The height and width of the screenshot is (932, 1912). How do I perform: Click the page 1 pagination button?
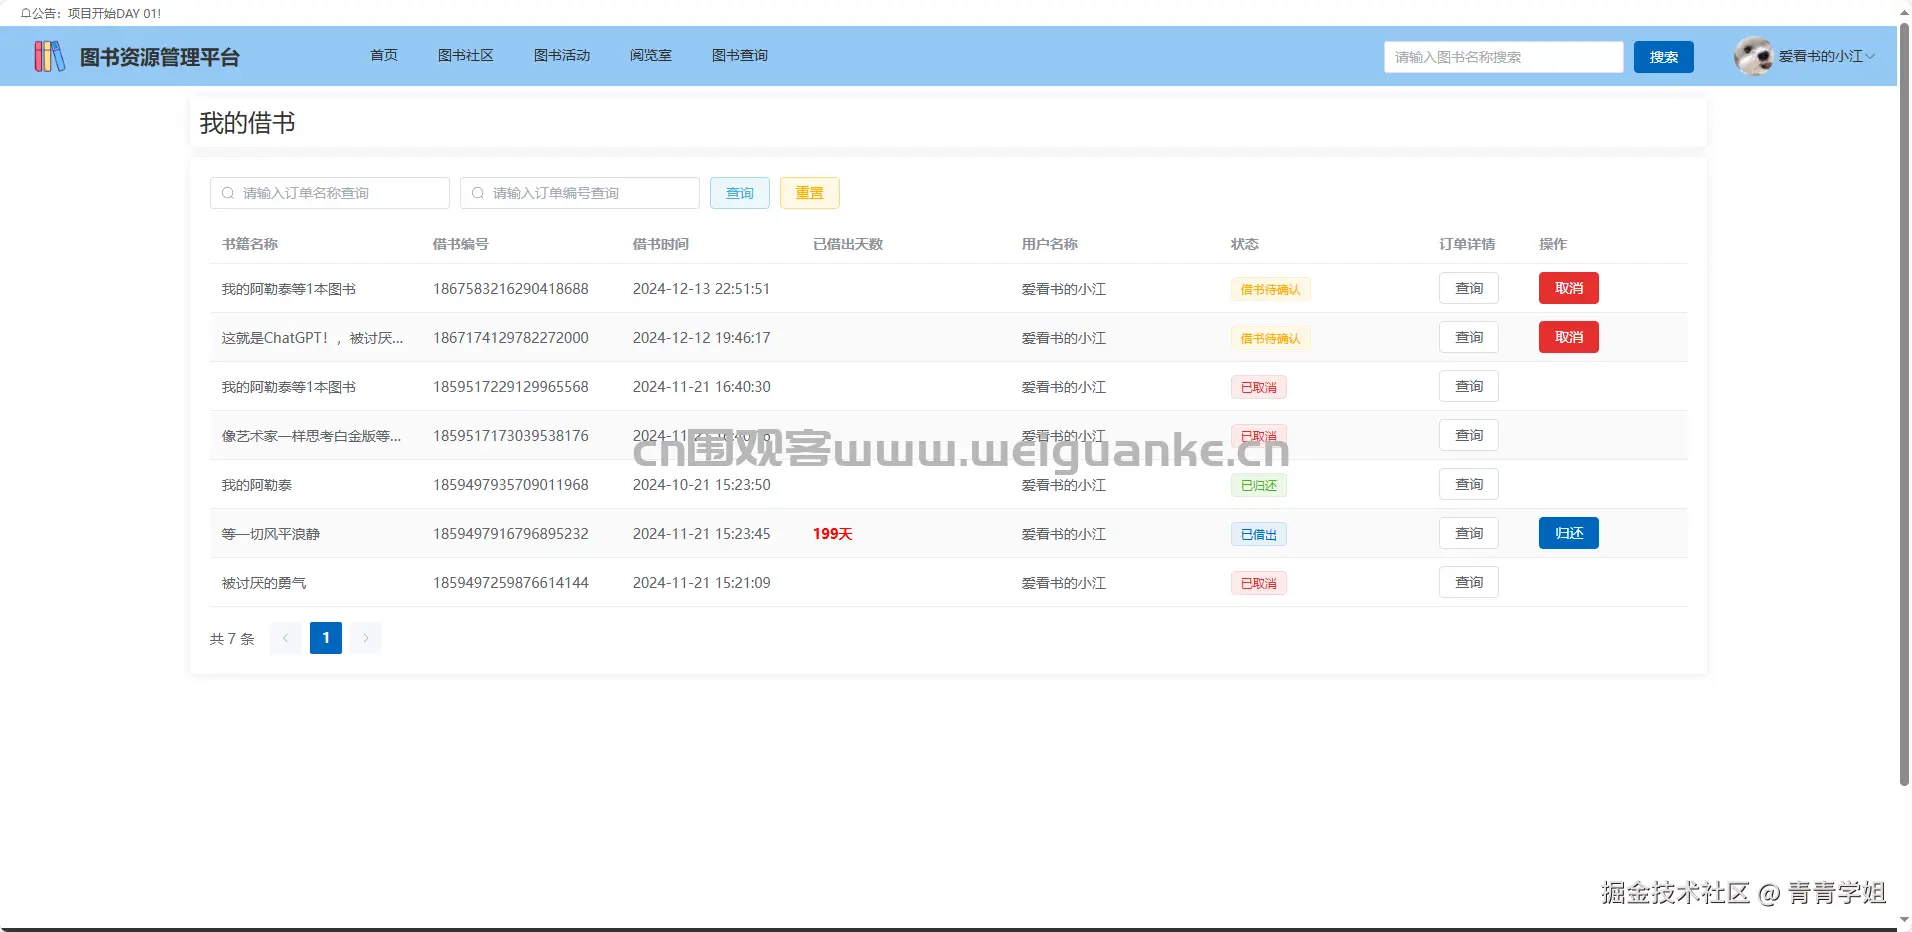click(325, 637)
